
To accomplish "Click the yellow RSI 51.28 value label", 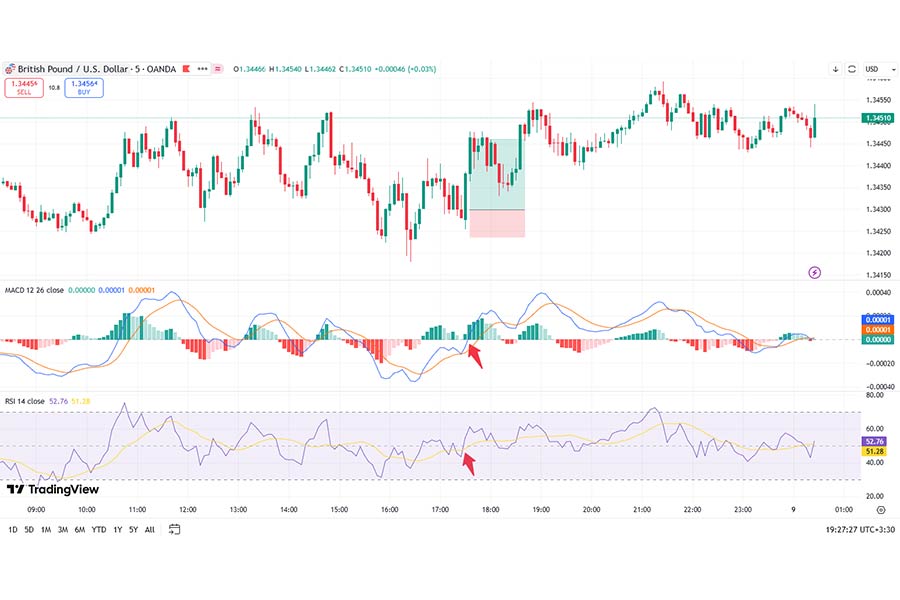I will (x=874, y=452).
